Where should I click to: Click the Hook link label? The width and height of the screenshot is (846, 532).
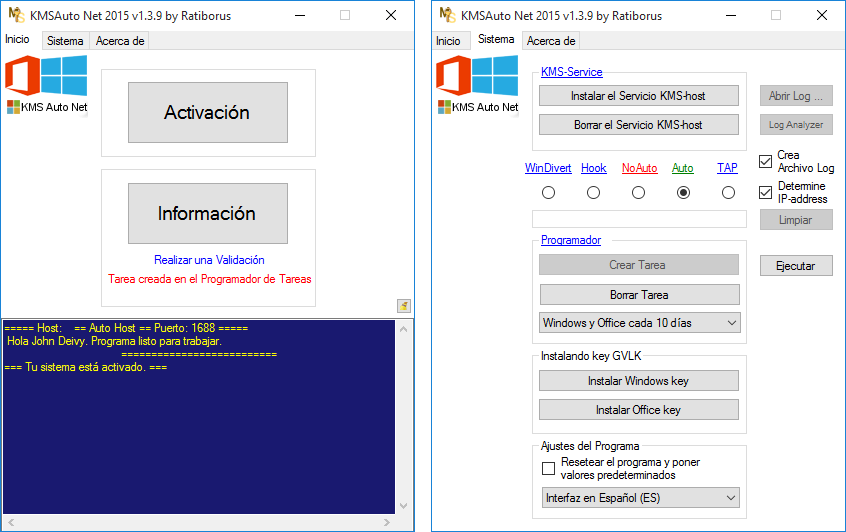click(593, 168)
